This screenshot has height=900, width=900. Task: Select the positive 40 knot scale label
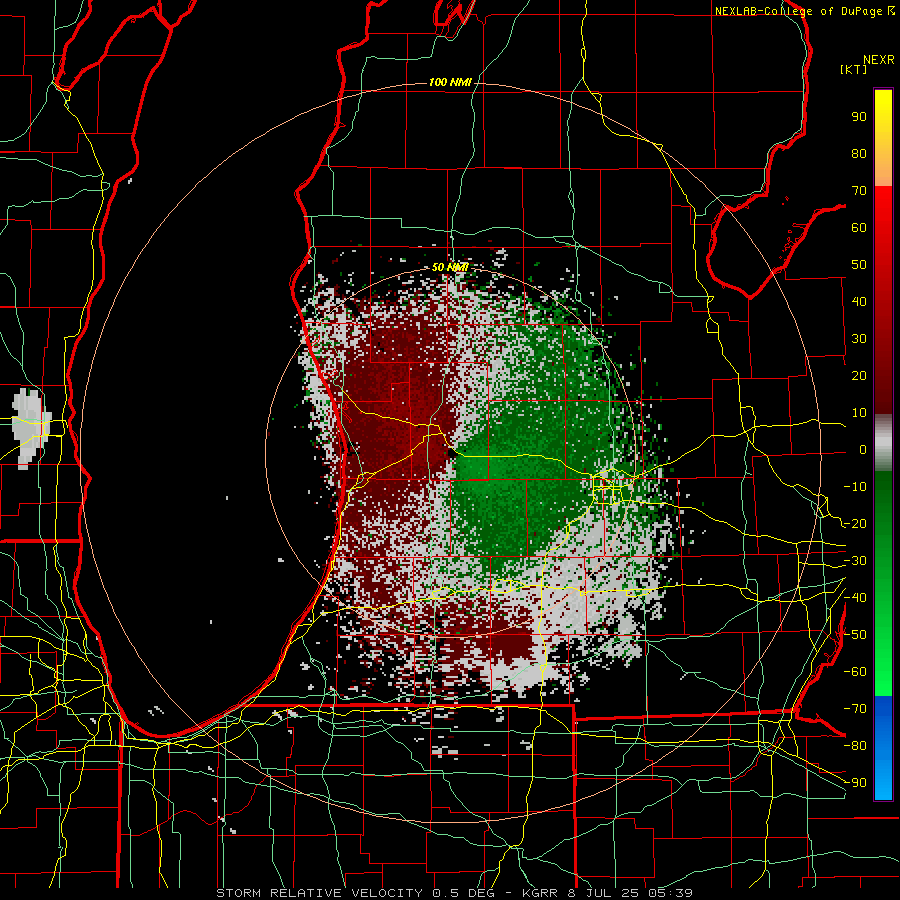(859, 302)
